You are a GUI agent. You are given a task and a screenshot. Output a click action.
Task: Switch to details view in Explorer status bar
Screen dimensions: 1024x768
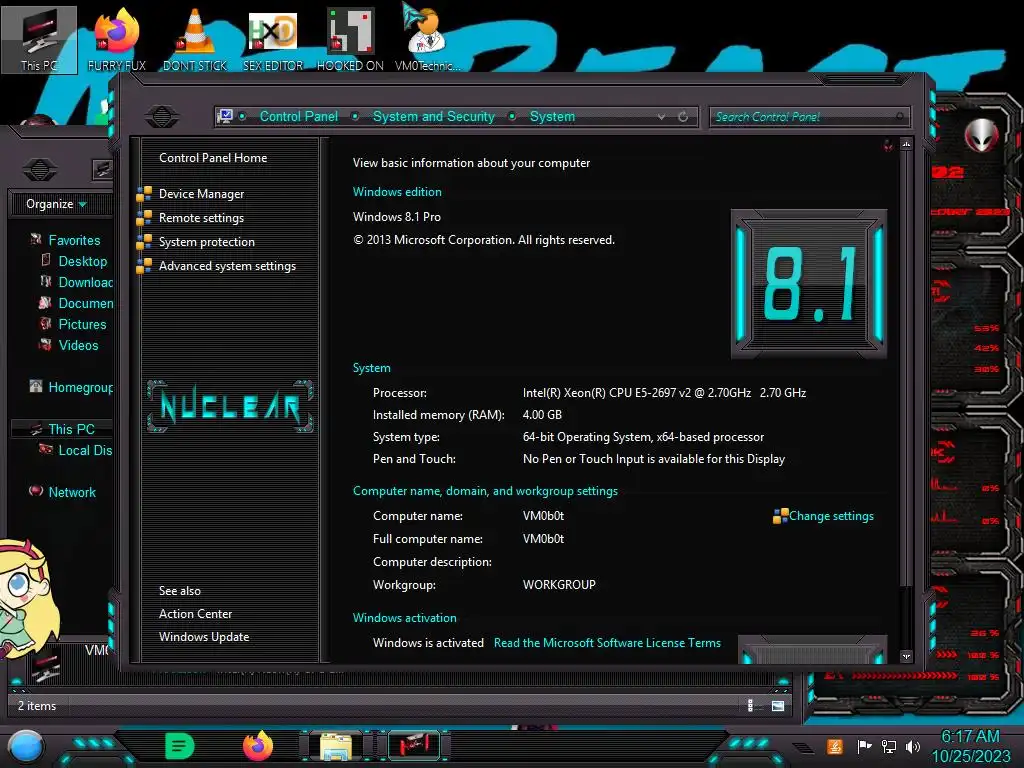(x=750, y=705)
